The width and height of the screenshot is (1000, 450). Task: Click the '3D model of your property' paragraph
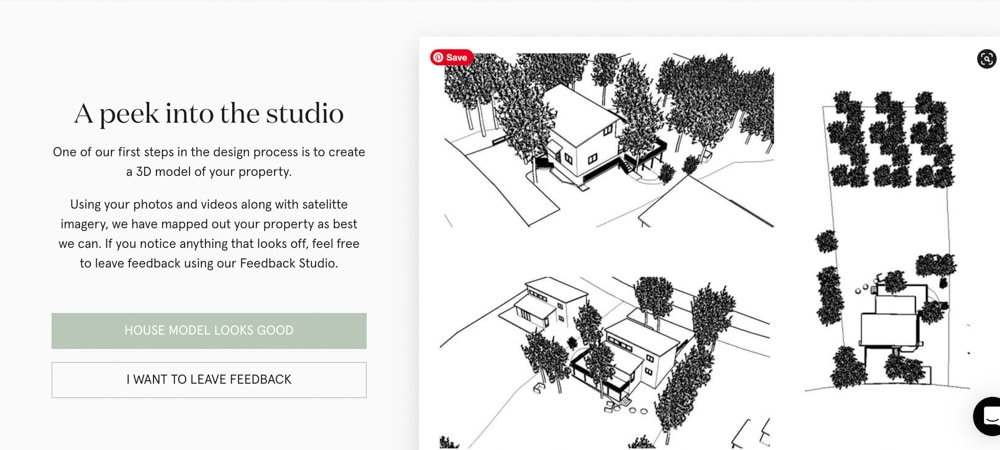pyautogui.click(x=209, y=162)
